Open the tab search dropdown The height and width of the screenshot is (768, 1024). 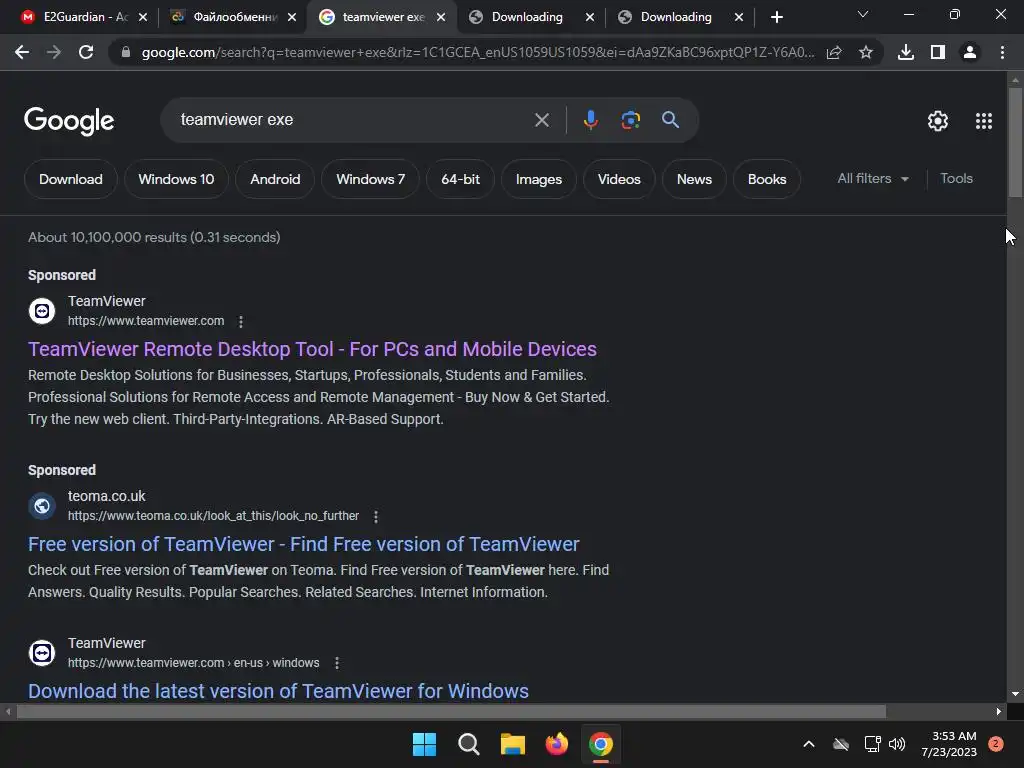[x=863, y=15]
